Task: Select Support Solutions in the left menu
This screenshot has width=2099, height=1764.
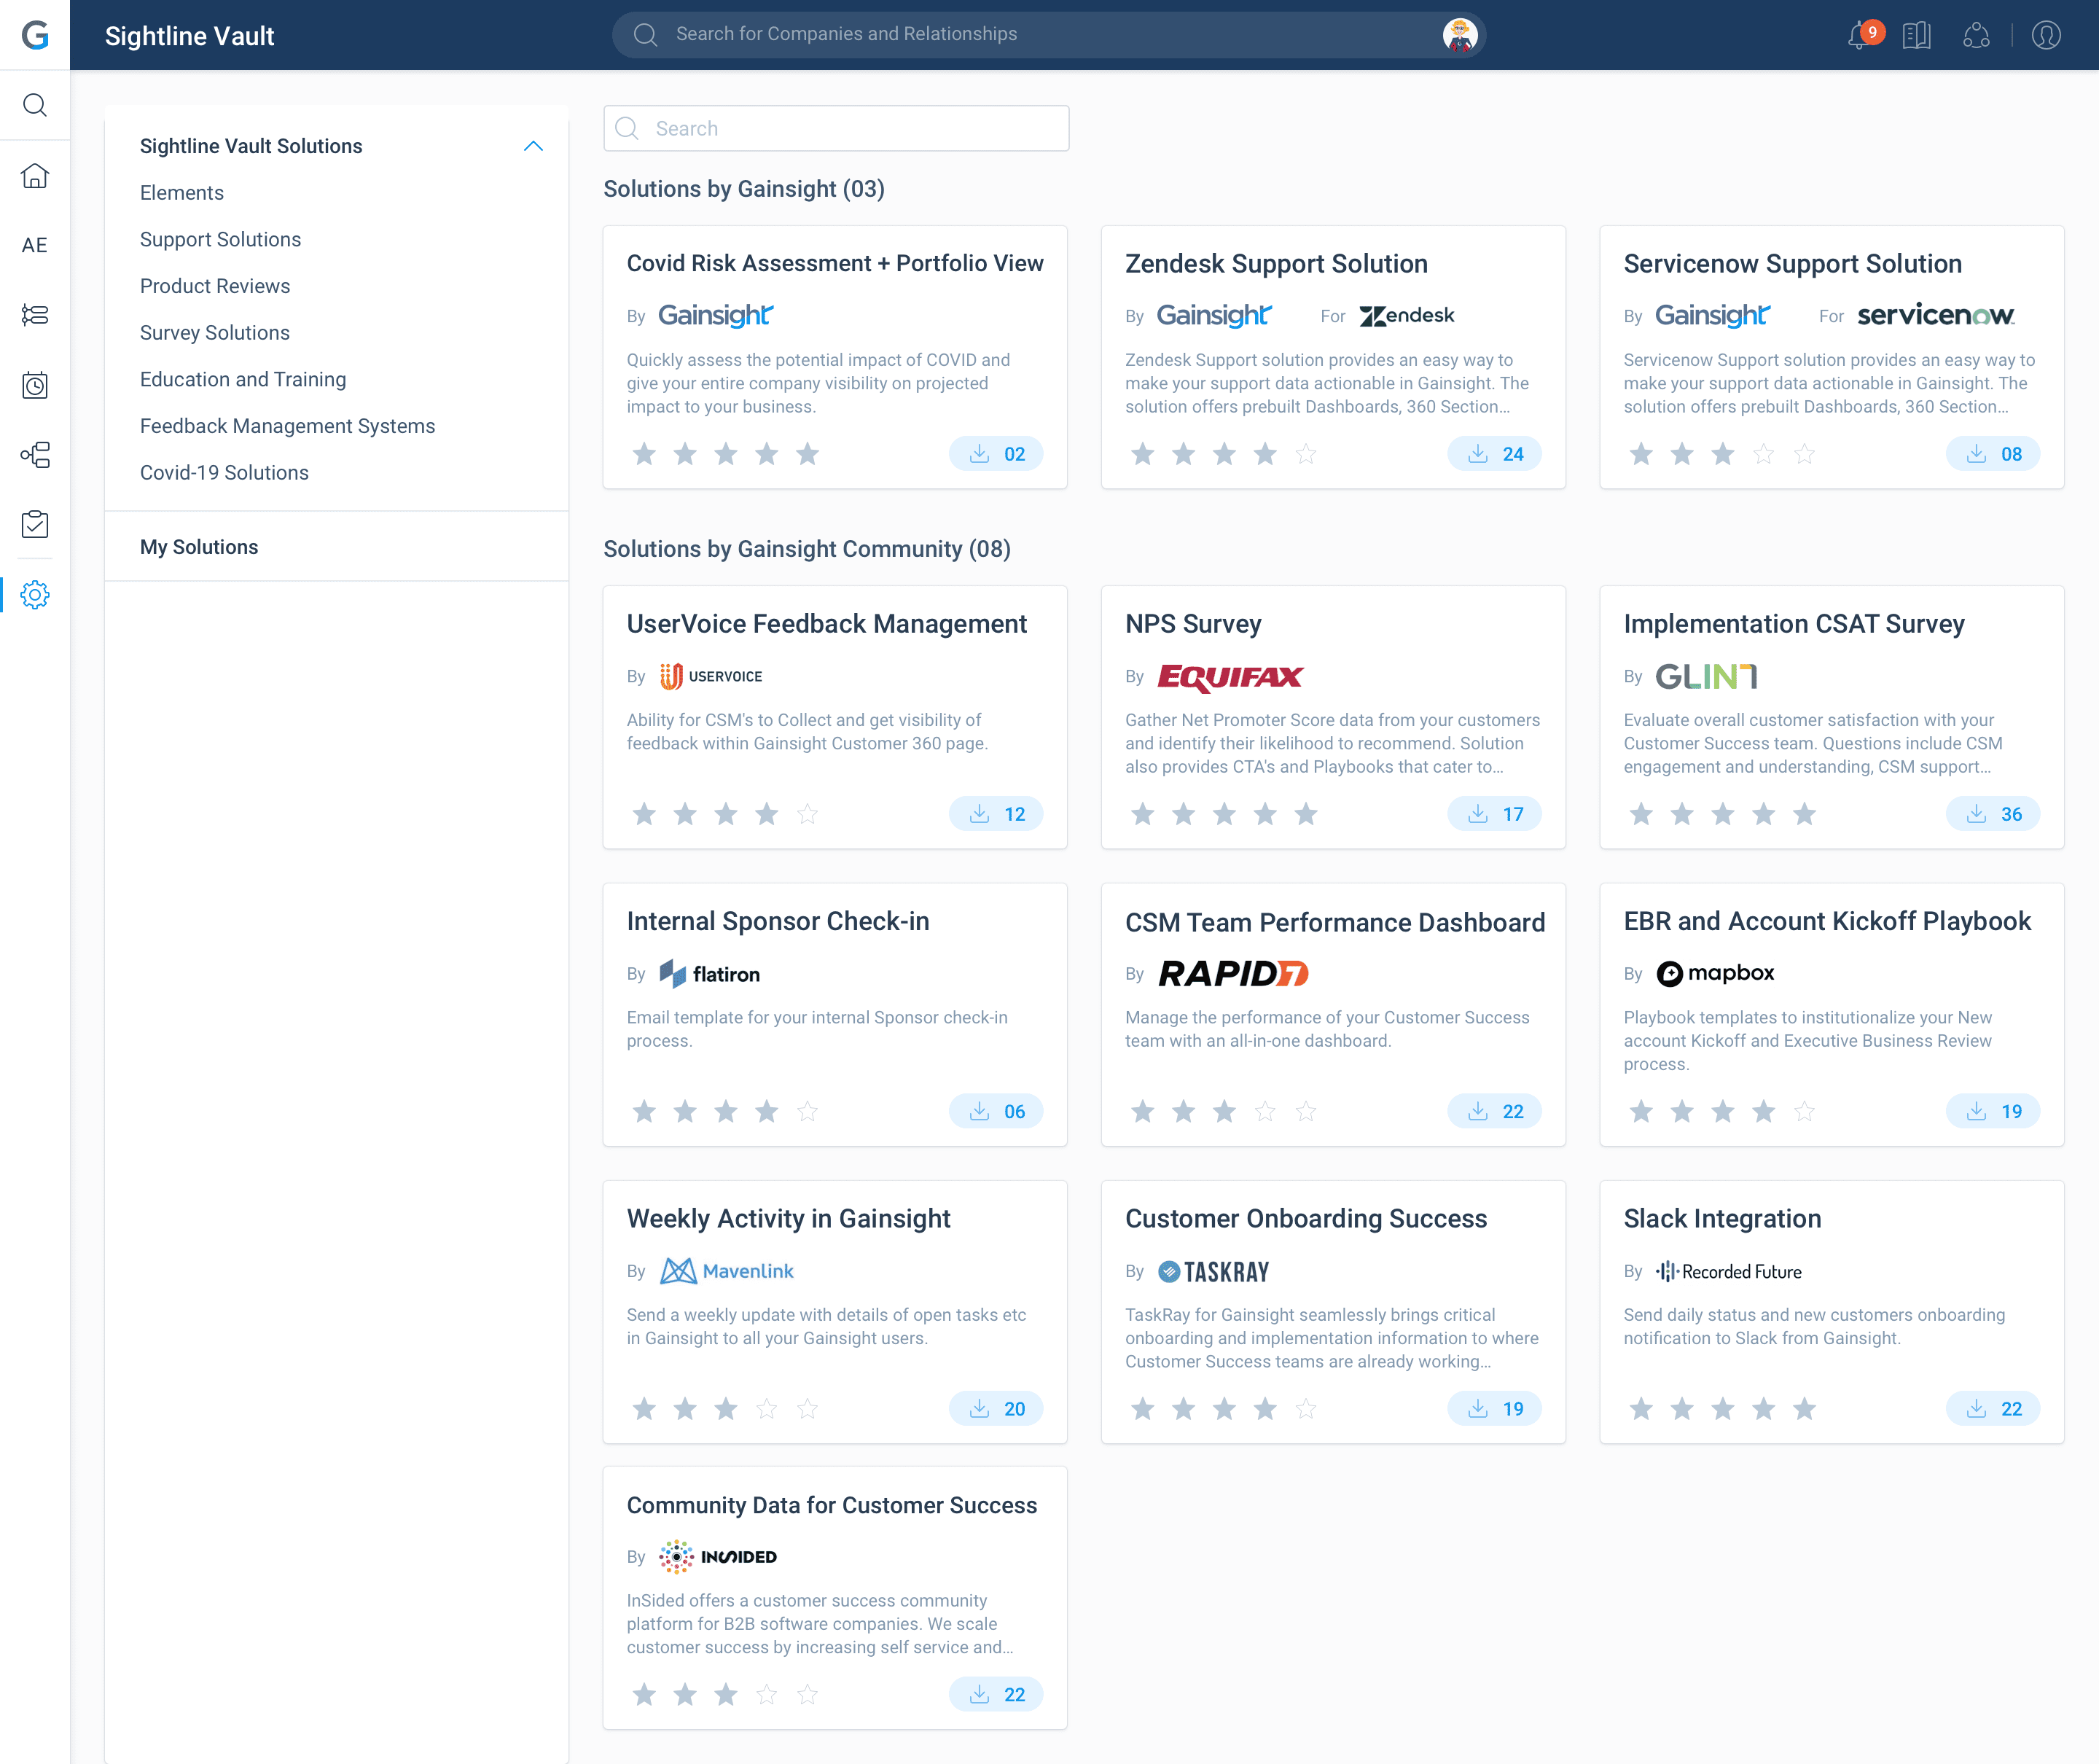Action: [x=220, y=239]
